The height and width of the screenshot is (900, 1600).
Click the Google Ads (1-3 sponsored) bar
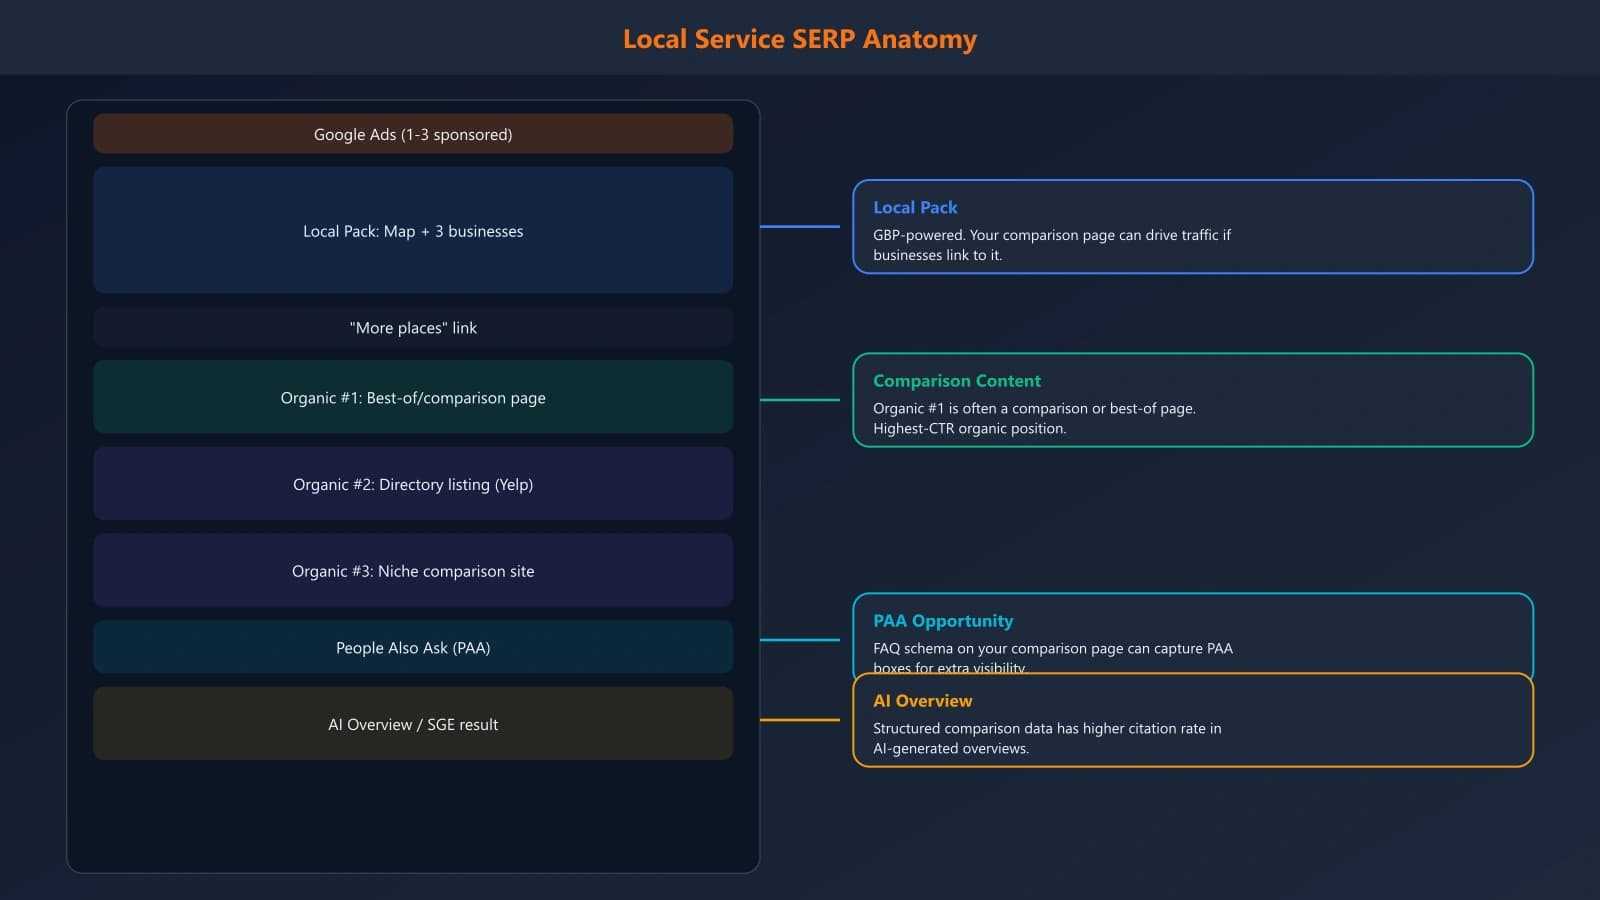(412, 133)
